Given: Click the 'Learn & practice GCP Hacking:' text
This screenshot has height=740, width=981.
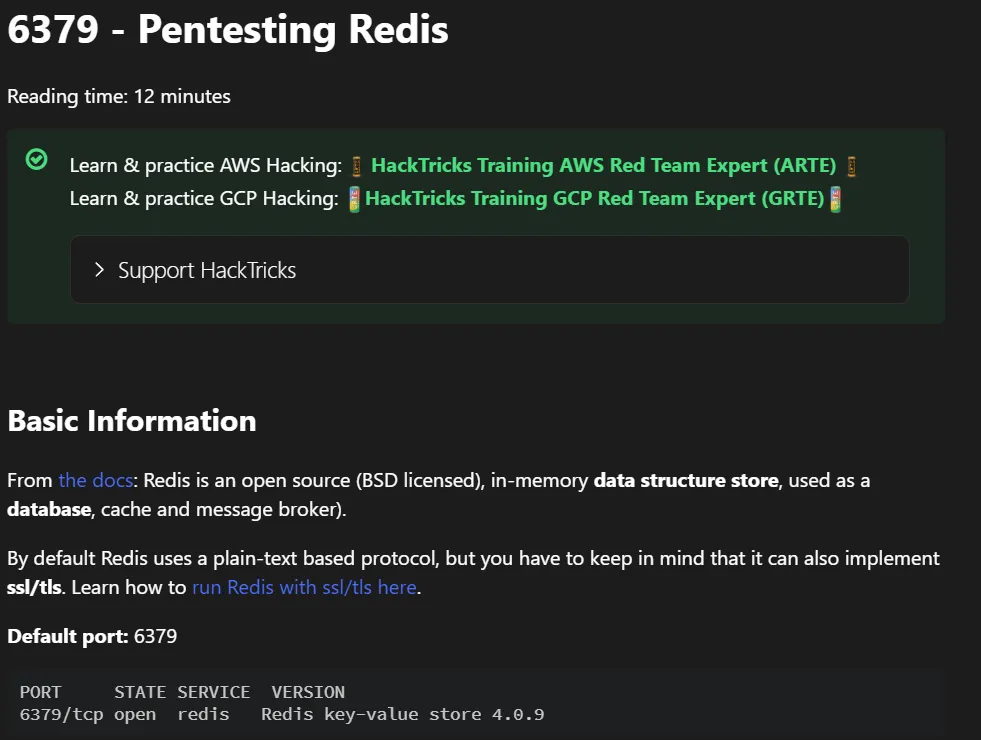Looking at the screenshot, I should [x=204, y=199].
